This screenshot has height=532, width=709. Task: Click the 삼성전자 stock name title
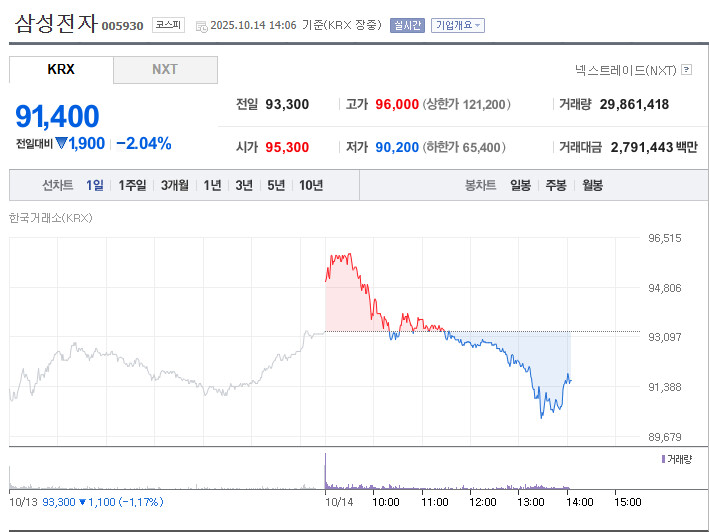pyautogui.click(x=56, y=24)
